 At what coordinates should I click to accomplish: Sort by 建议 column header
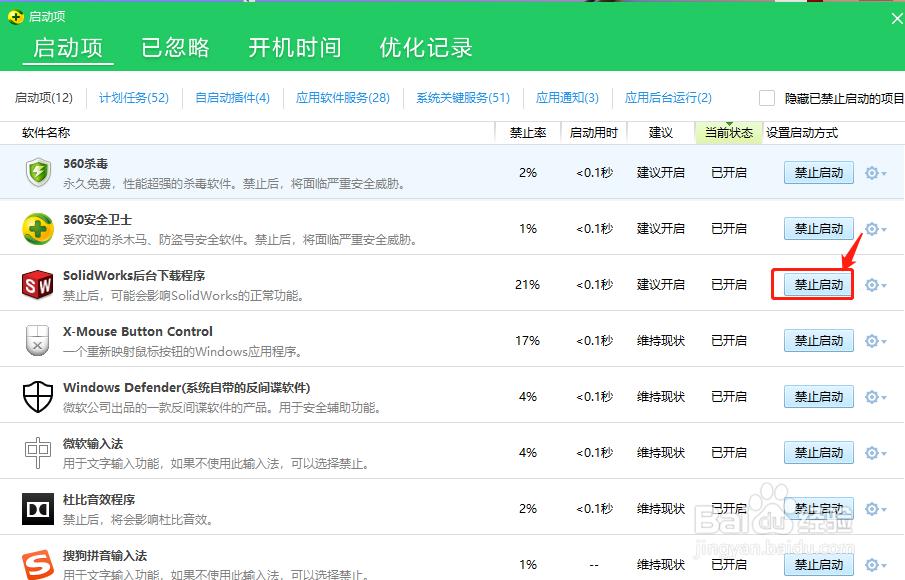pyautogui.click(x=661, y=133)
